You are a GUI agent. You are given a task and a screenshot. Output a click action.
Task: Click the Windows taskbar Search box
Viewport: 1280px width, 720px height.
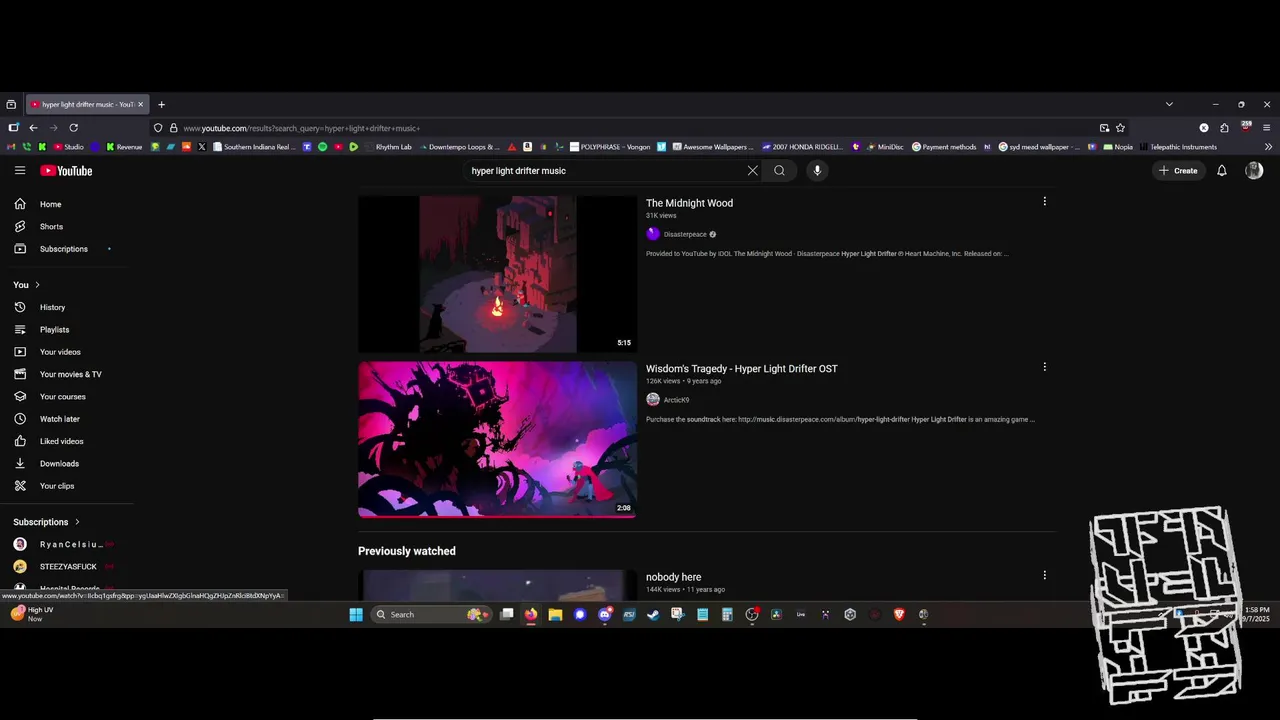tap(429, 614)
